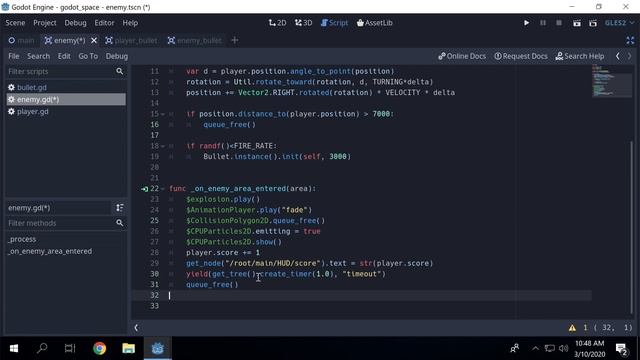Switch to the 3D workspace
Viewport: 640px width, 360px height.
[303, 23]
